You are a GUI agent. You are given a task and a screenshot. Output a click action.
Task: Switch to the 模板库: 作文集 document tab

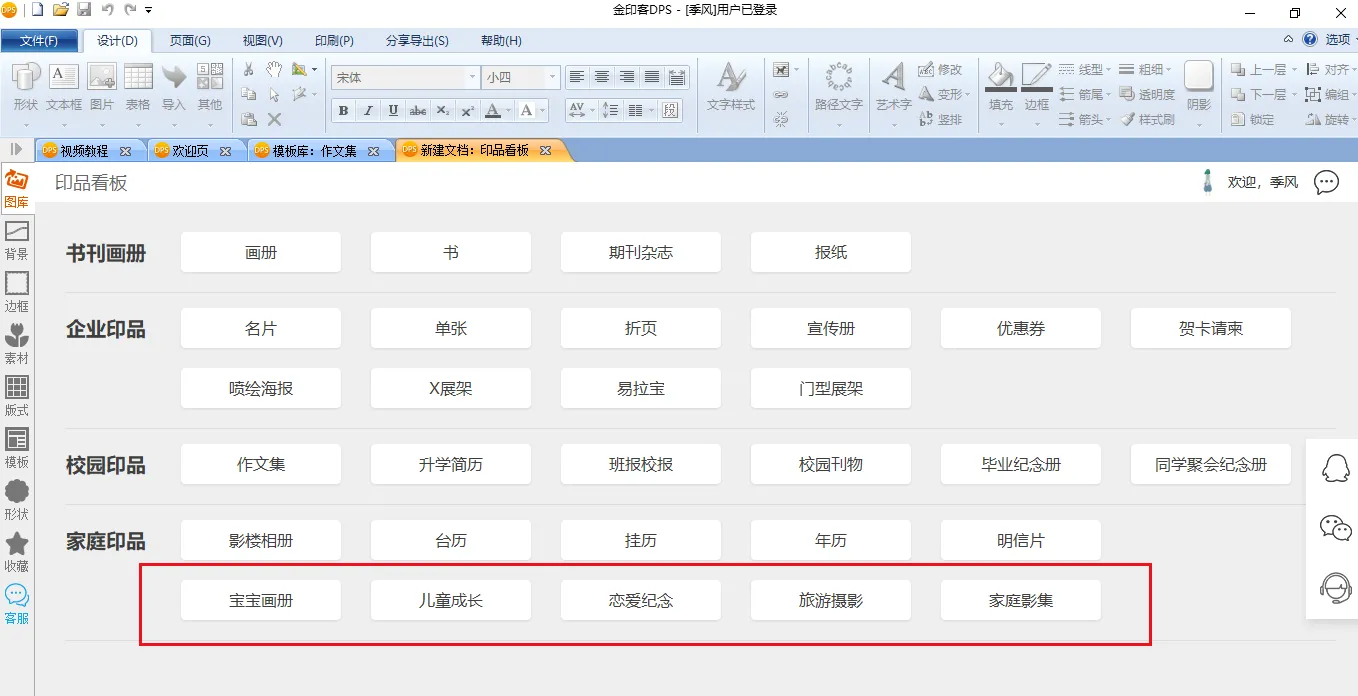point(314,151)
